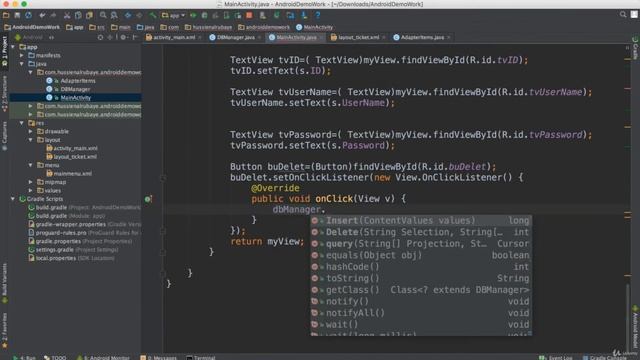Open the Android project view selector
Image resolution: width=640 pixels, height=360 pixels.
click(35, 37)
